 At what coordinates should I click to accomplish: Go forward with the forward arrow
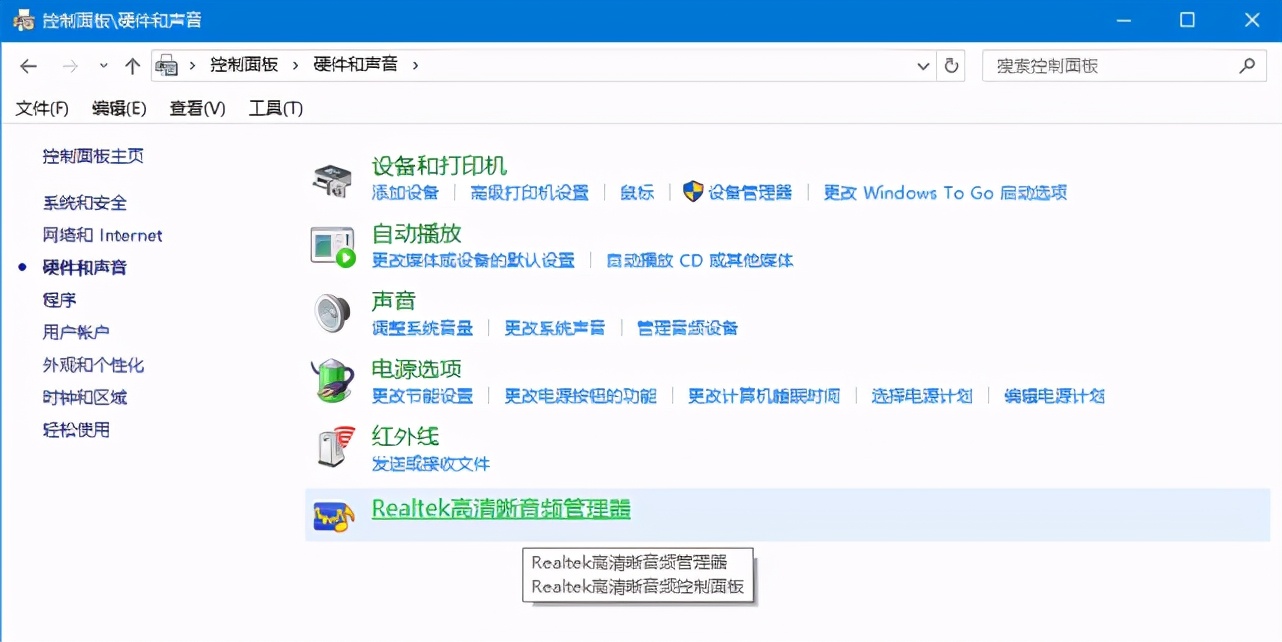point(70,66)
